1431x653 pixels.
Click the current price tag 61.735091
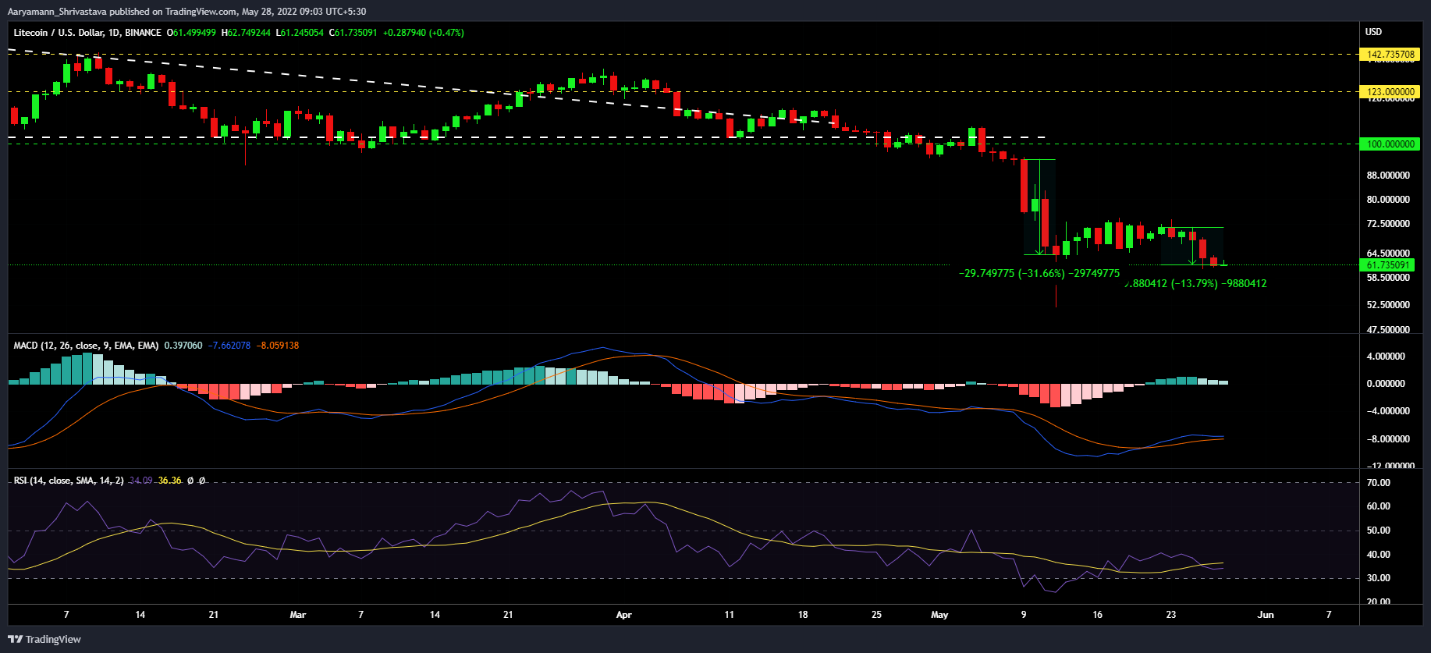(x=1391, y=265)
